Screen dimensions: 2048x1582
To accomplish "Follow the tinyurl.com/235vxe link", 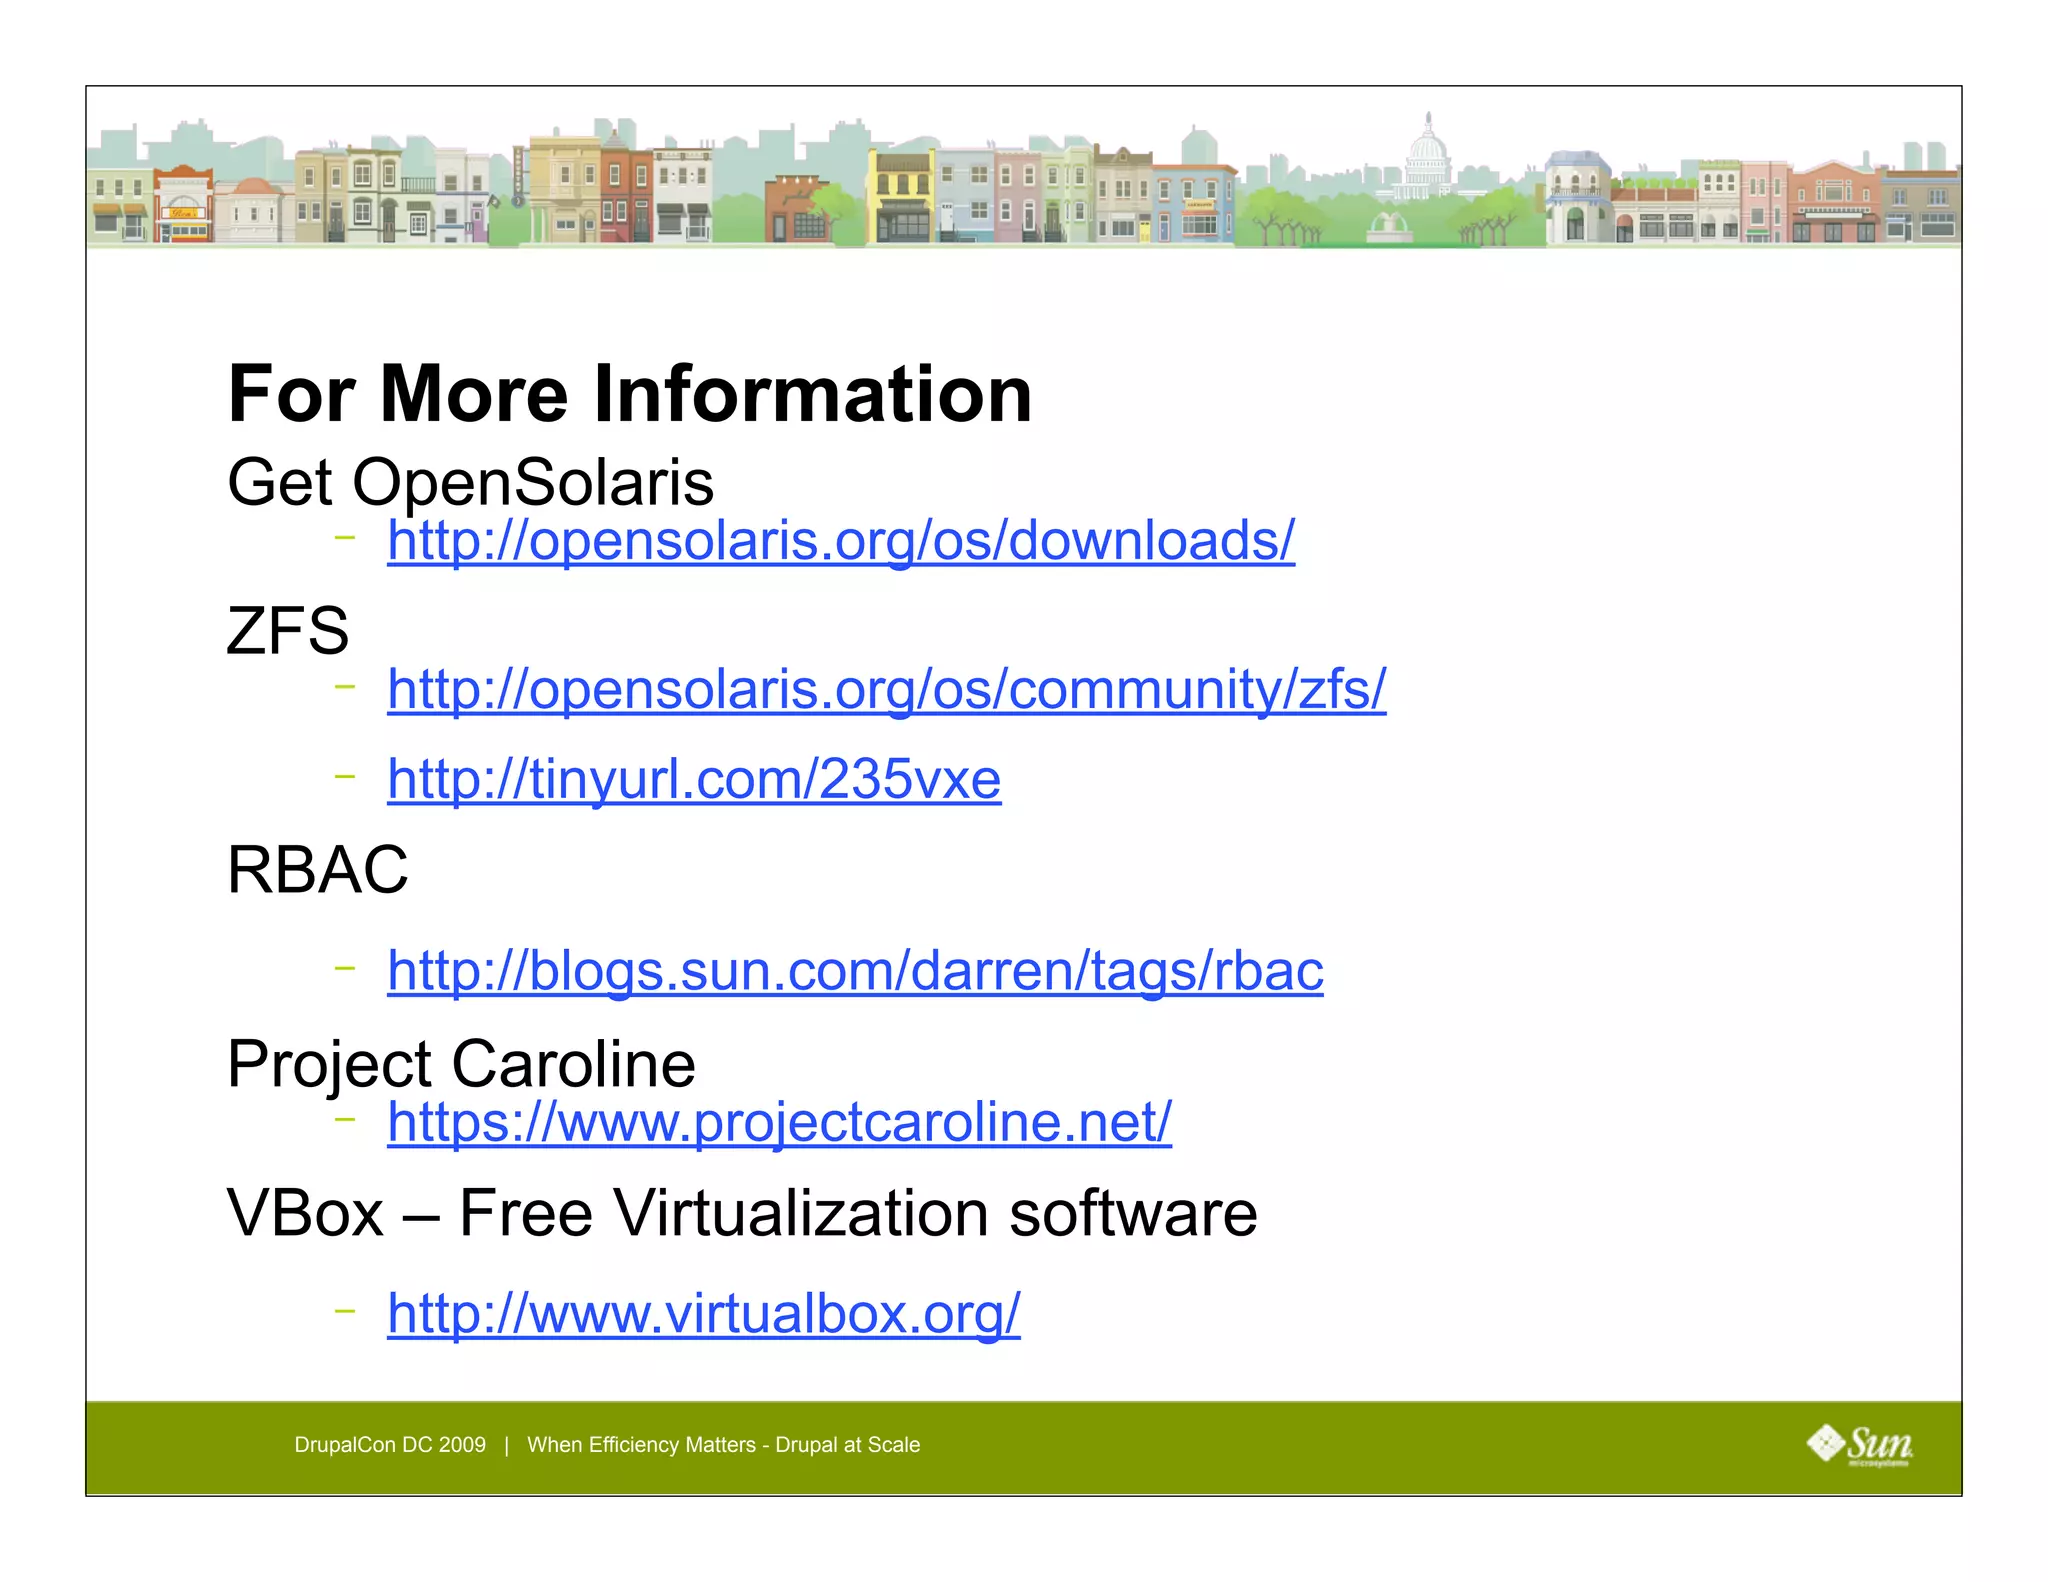I will click(693, 779).
